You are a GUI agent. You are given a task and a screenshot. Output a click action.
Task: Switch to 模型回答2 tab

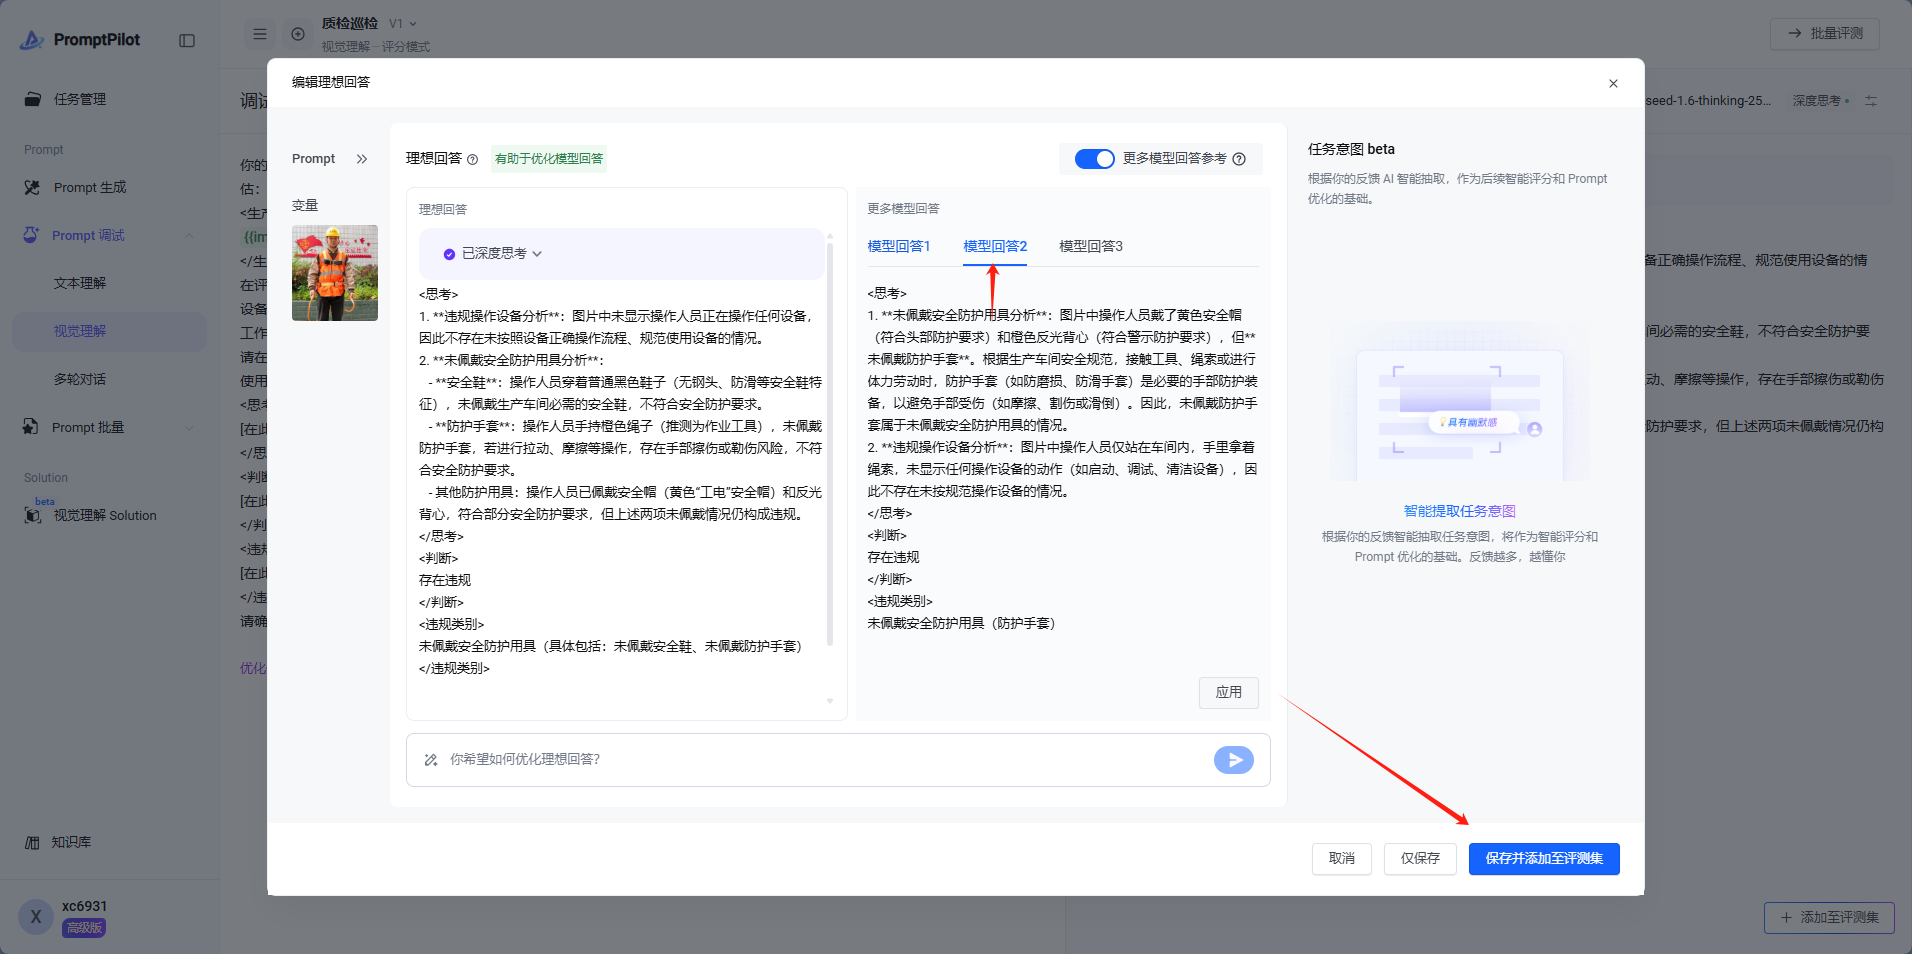click(x=995, y=246)
